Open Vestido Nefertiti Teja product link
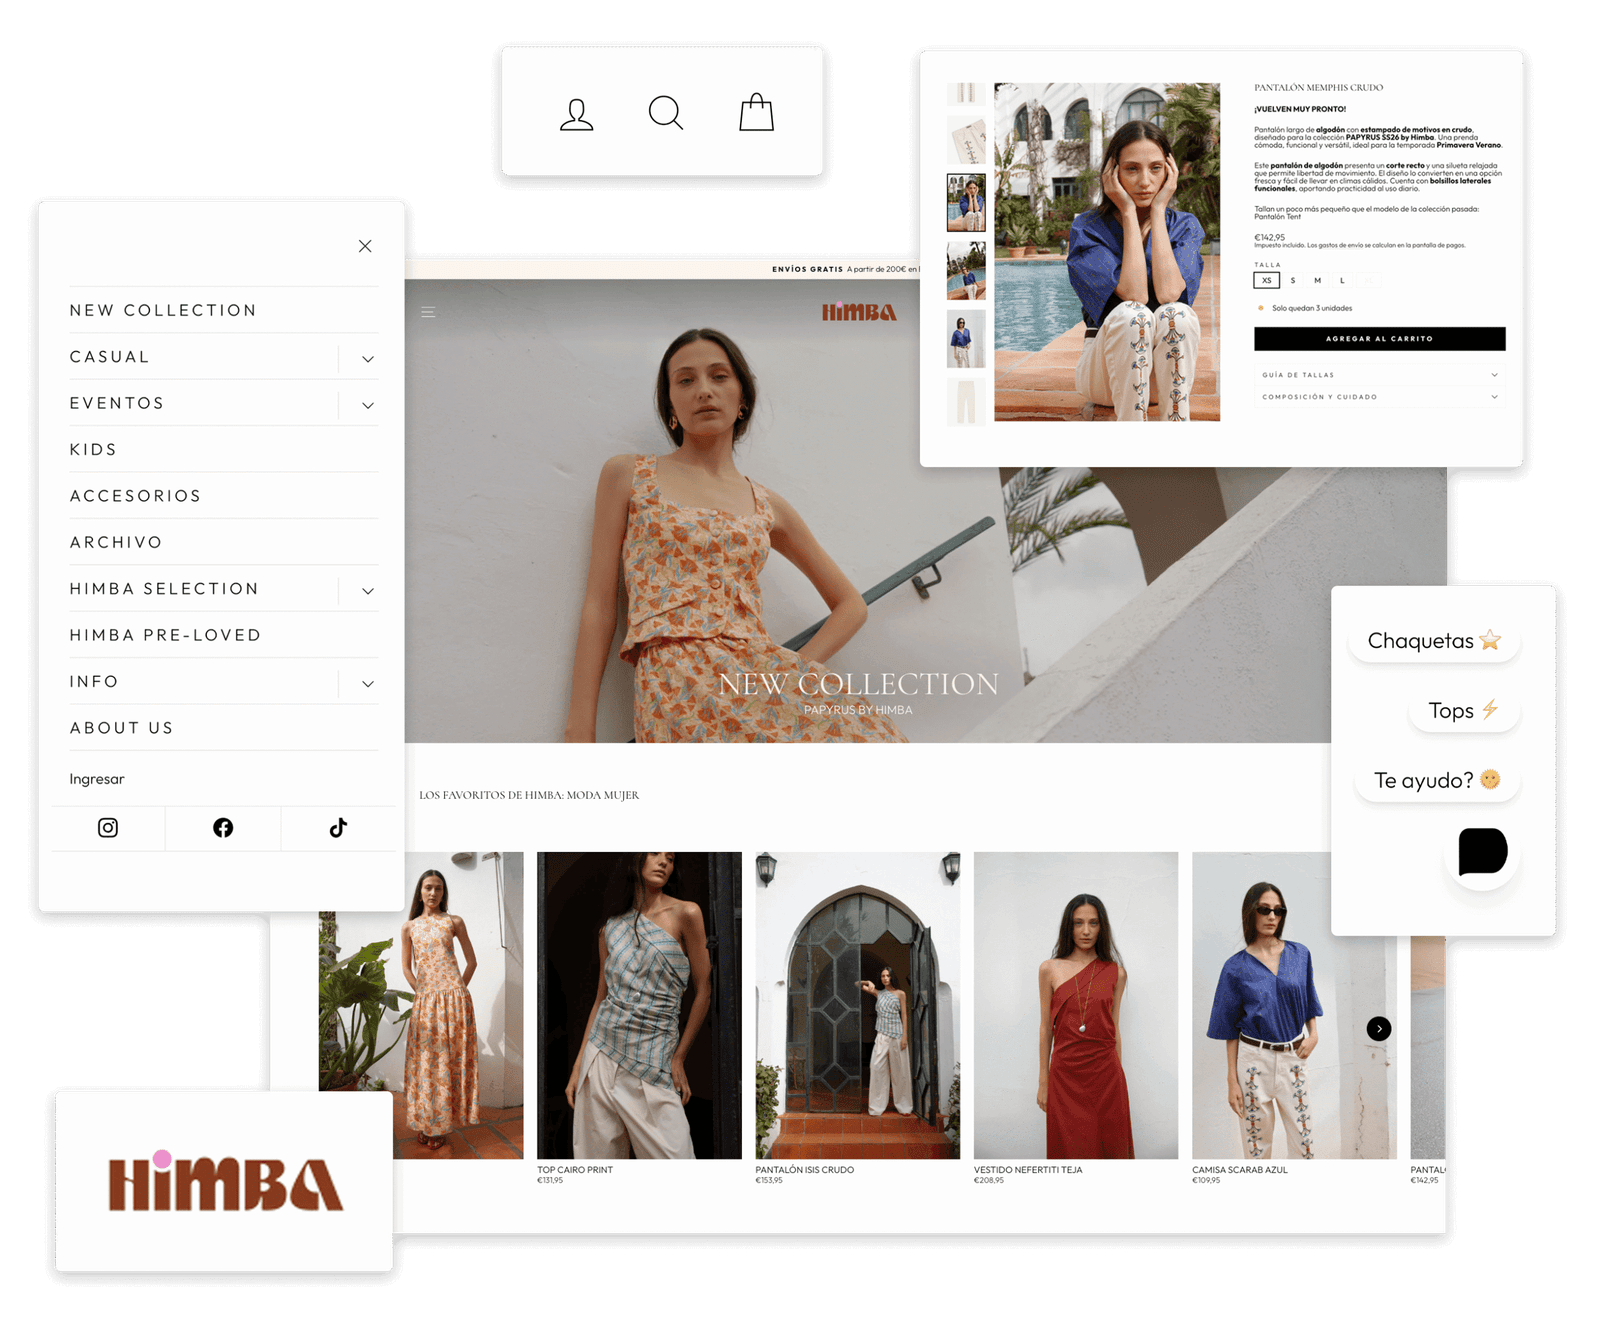This screenshot has width=1600, height=1324. (x=1028, y=1170)
